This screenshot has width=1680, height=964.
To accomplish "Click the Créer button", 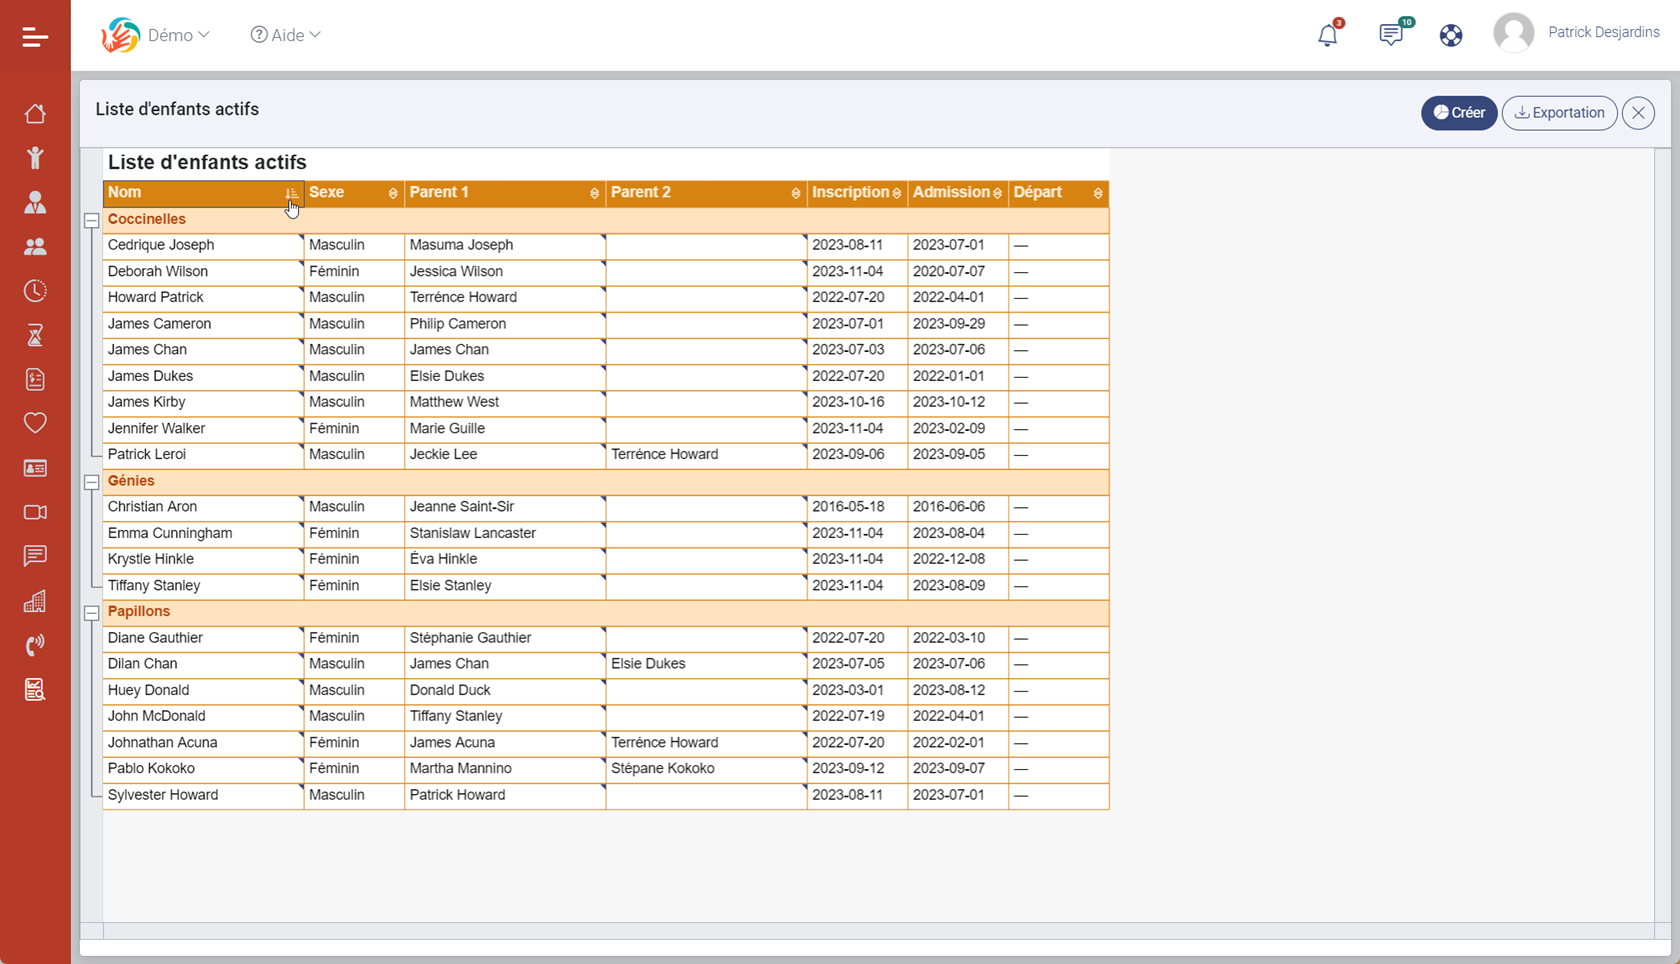I will pos(1458,113).
